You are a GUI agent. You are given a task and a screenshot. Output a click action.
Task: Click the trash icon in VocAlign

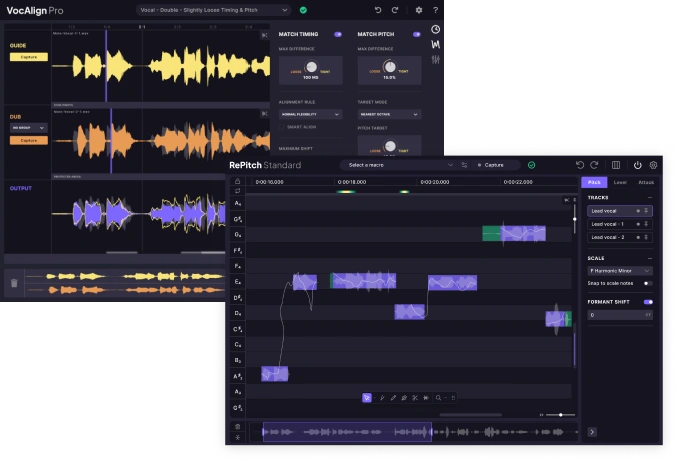pyautogui.click(x=14, y=283)
